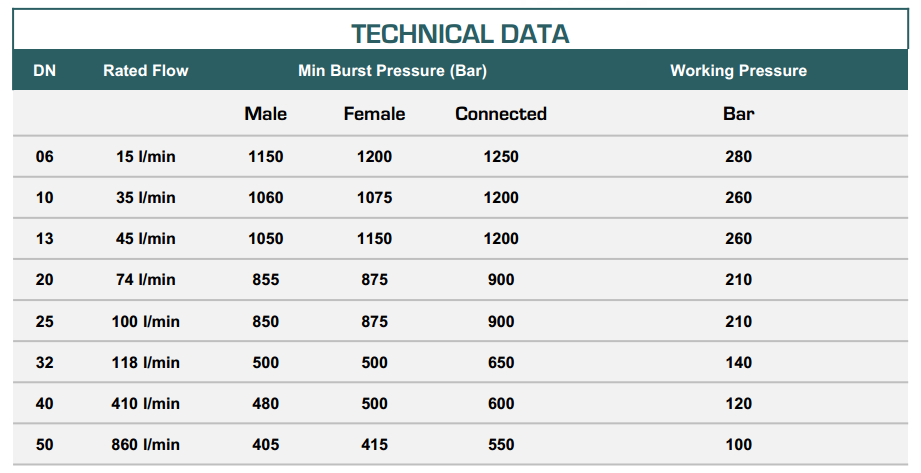Click the Male sub-header
Viewport: 921px width, 473px height.
pyautogui.click(x=265, y=114)
